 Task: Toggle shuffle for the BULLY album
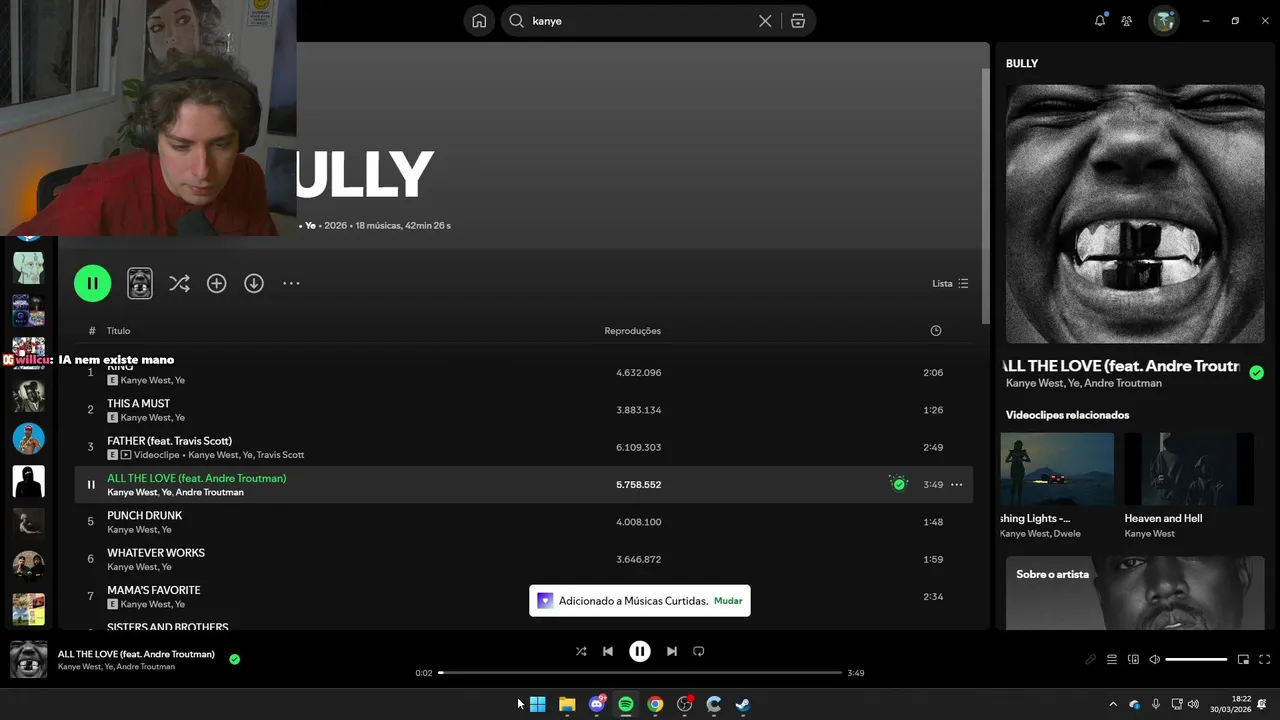(x=179, y=283)
